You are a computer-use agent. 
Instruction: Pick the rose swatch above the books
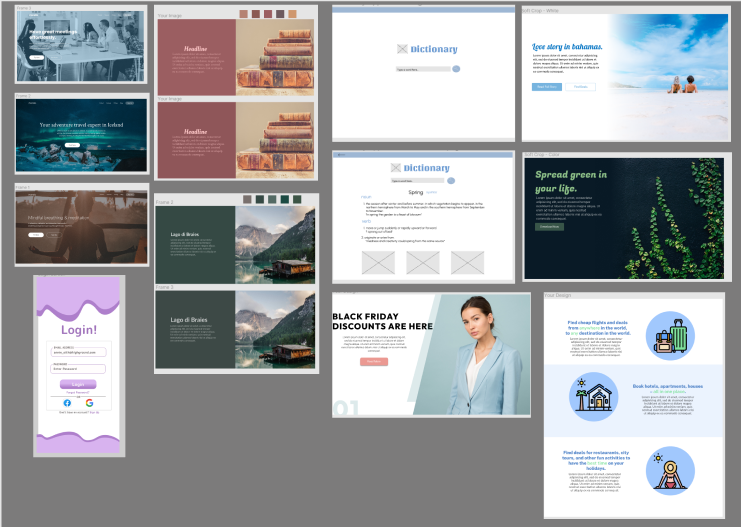[268, 14]
